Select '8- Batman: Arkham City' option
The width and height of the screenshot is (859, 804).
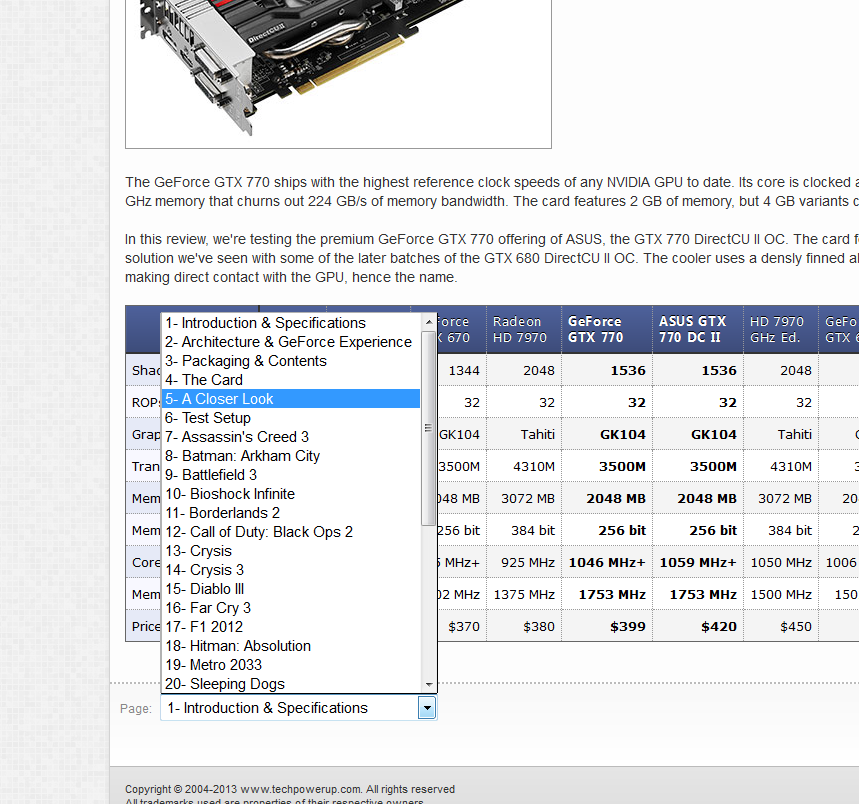291,456
